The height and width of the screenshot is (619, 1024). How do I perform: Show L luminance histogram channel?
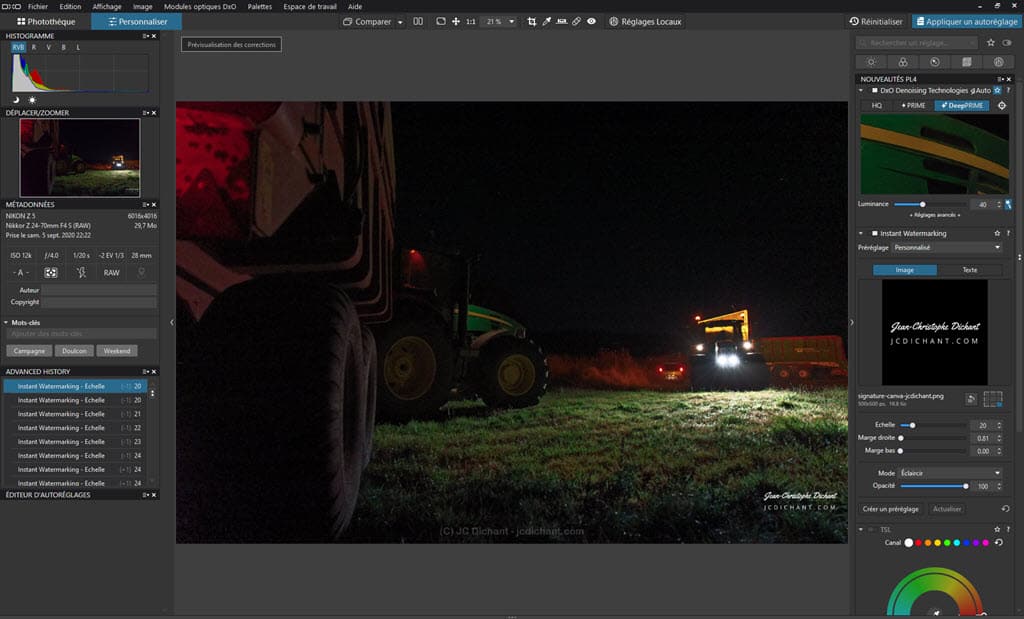click(x=78, y=47)
